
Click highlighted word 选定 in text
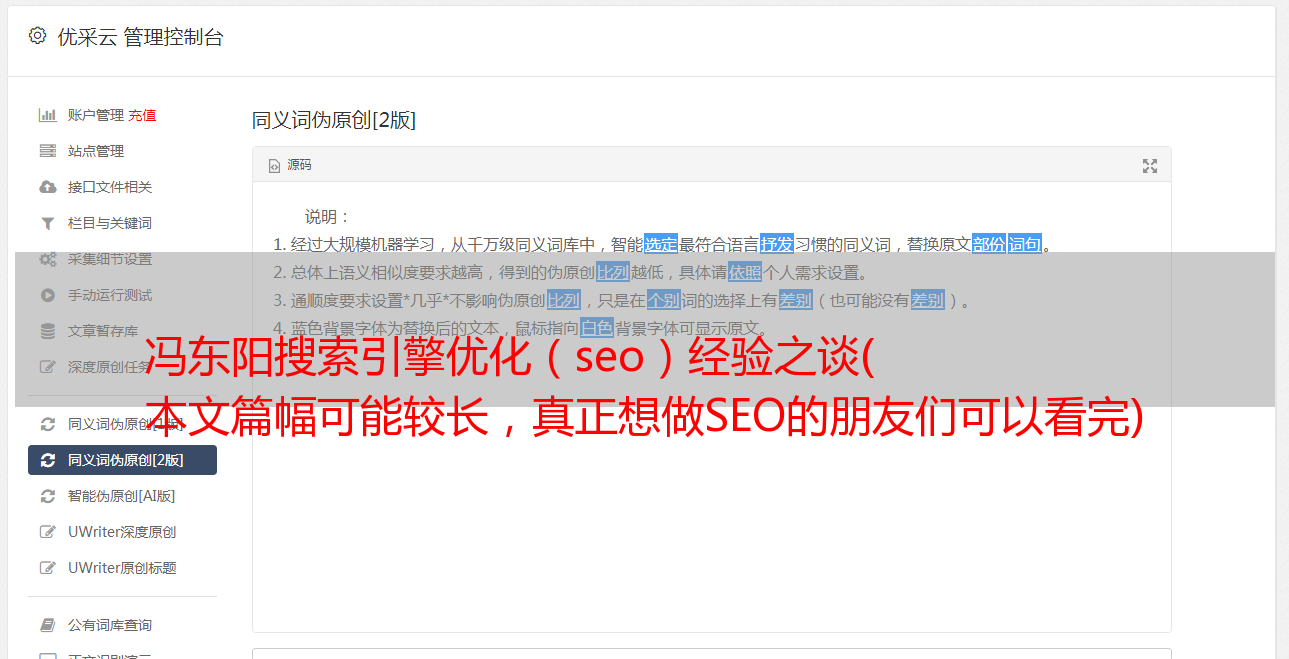point(661,244)
